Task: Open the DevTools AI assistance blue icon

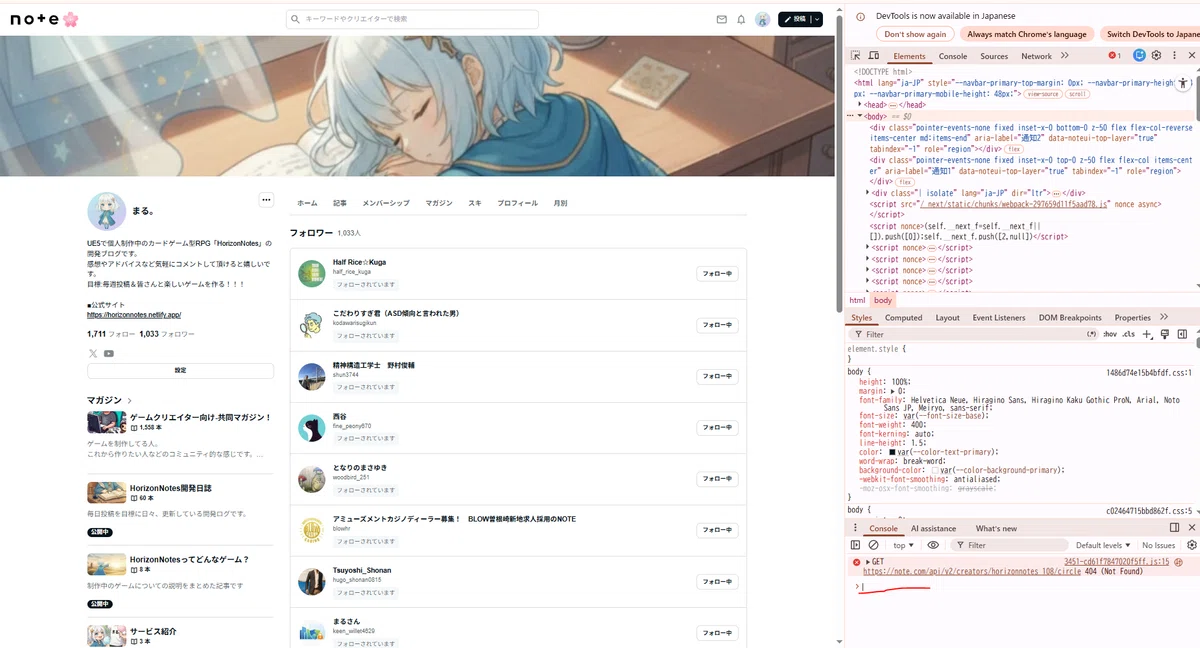Action: (x=1141, y=56)
